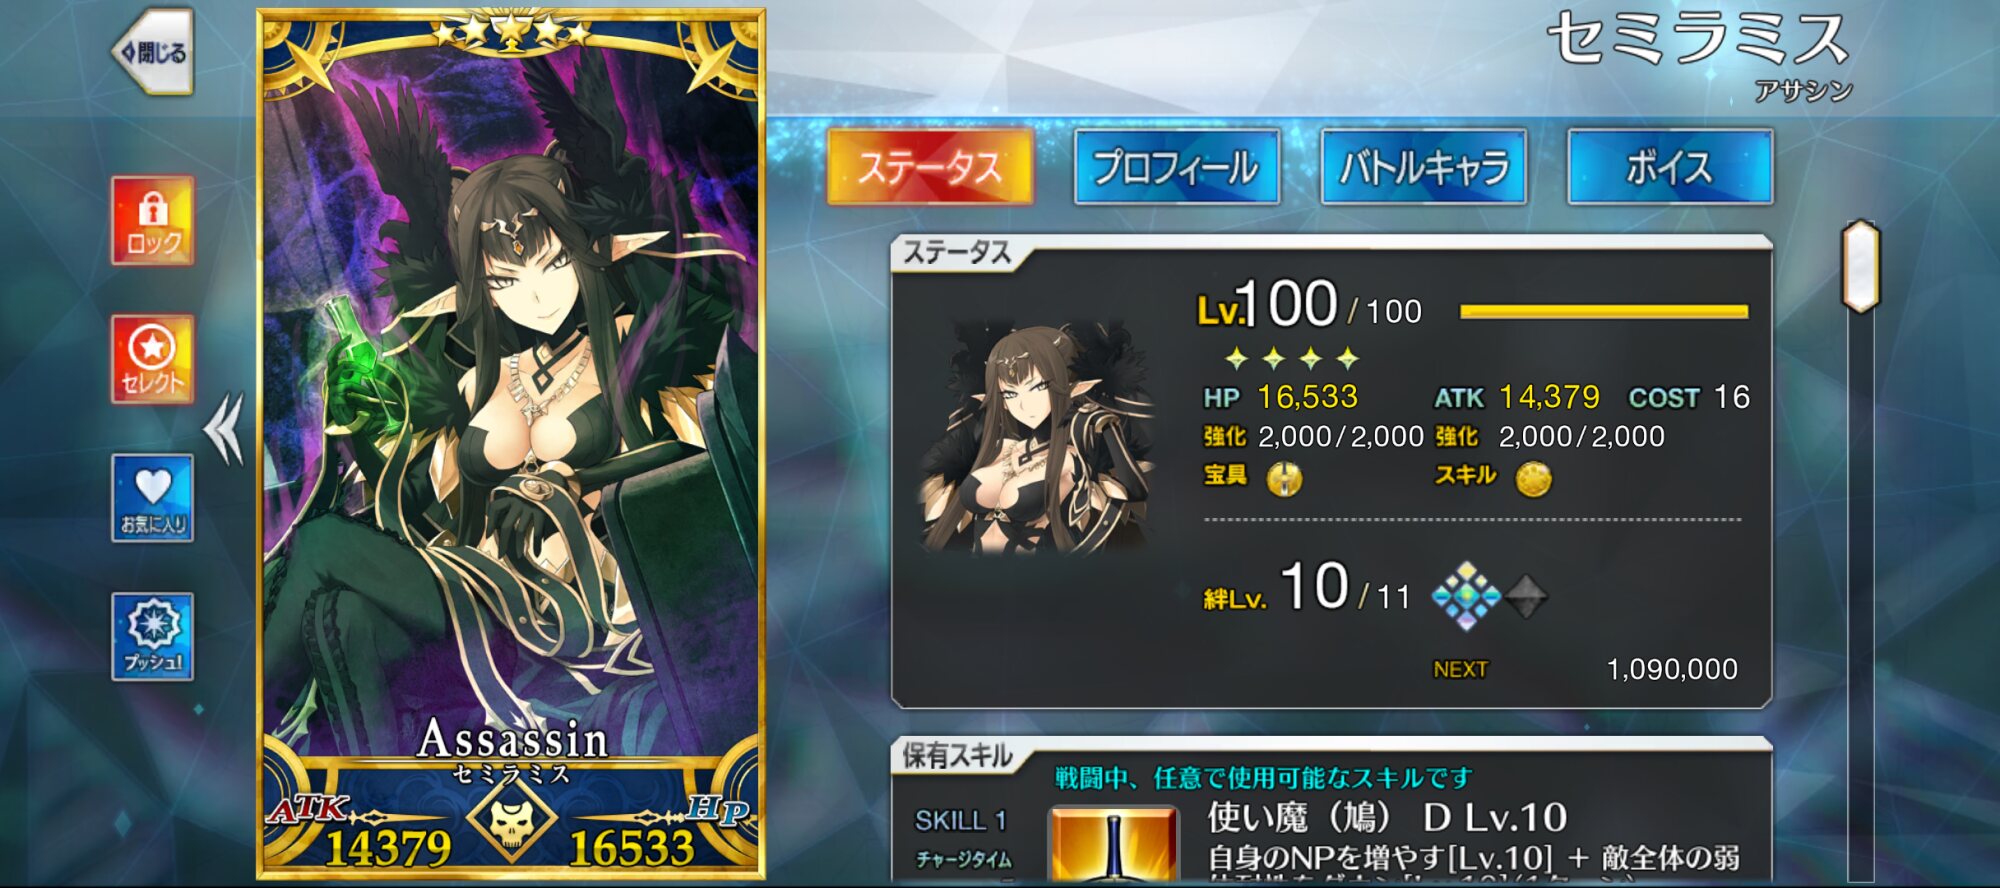Click the SKILL 1 使い魔（鳩）skill icon
Viewport: 2000px width, 888px height.
coord(1113,845)
